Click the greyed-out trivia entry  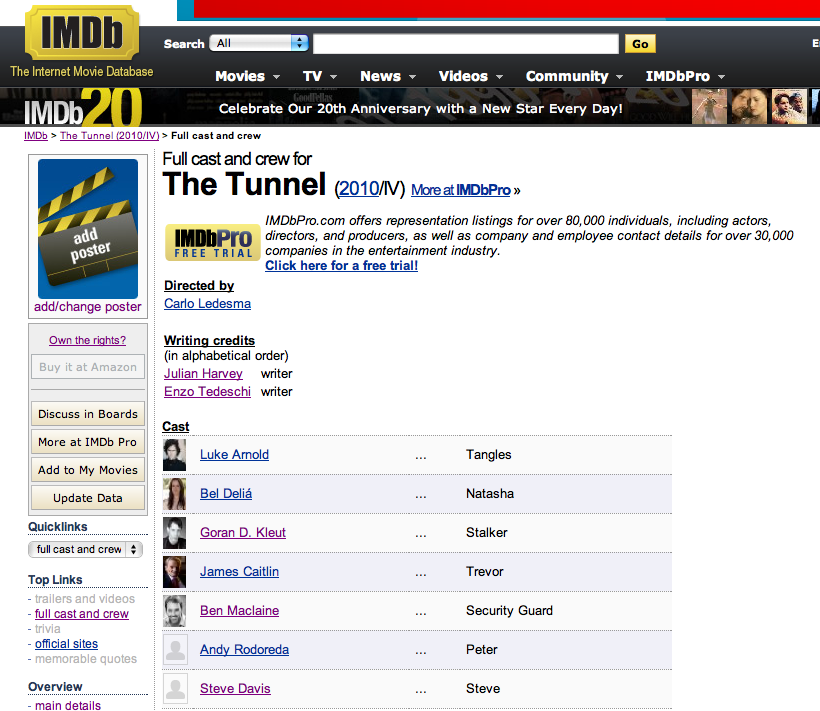click(48, 629)
